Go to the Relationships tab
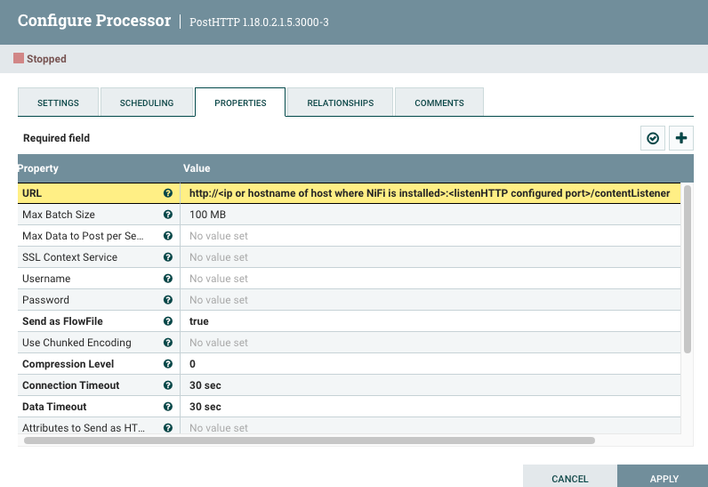This screenshot has width=708, height=487. pos(340,102)
